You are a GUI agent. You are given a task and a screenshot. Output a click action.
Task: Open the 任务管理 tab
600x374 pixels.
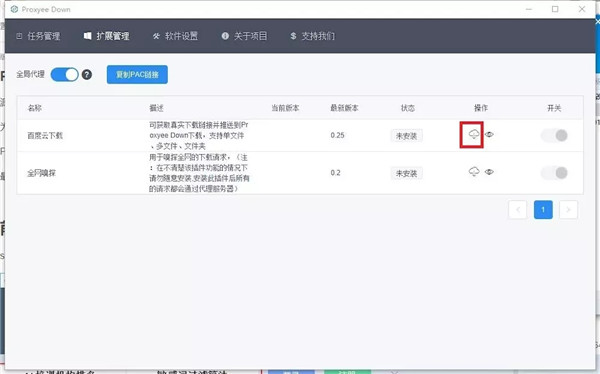(38, 36)
